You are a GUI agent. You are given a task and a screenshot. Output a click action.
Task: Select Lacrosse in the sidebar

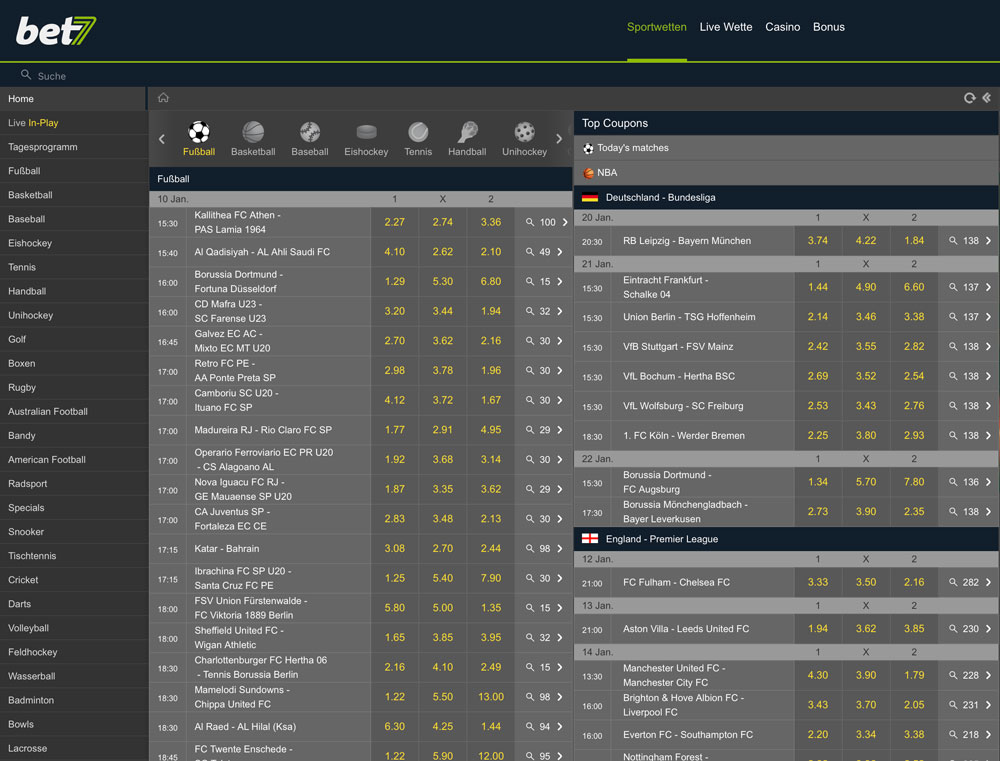(73, 748)
